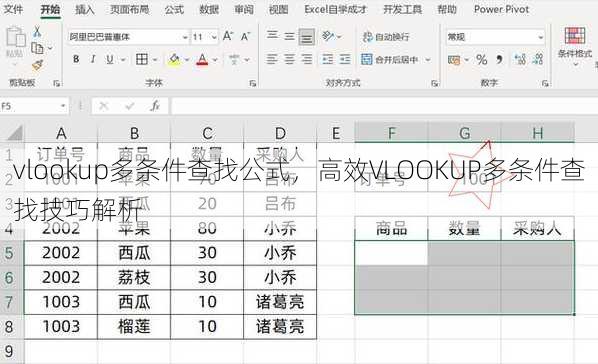Click the formula bar Enter checkmark
Image resolution: width=598 pixels, height=364 pixels.
(130, 106)
